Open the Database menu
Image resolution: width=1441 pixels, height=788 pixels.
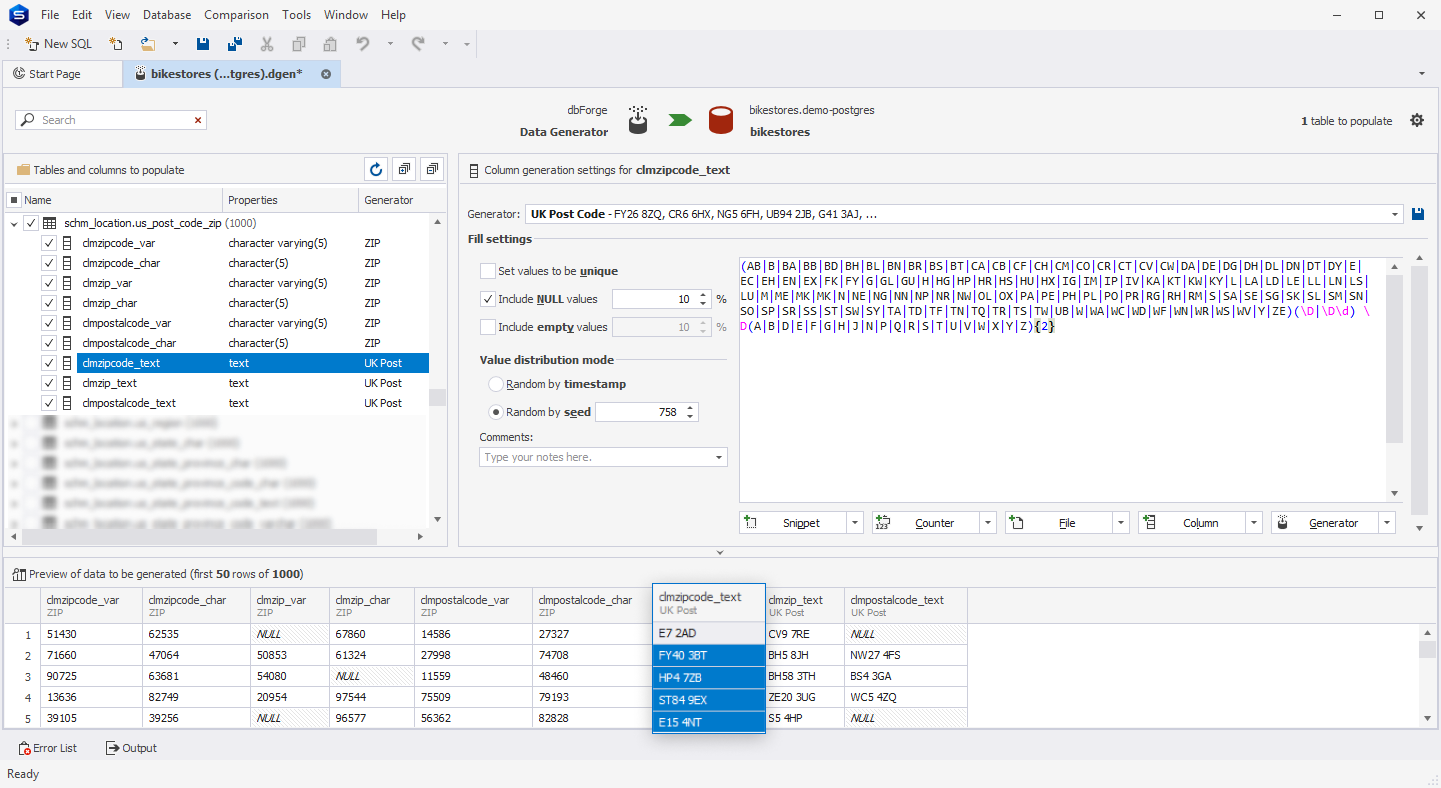[167, 15]
